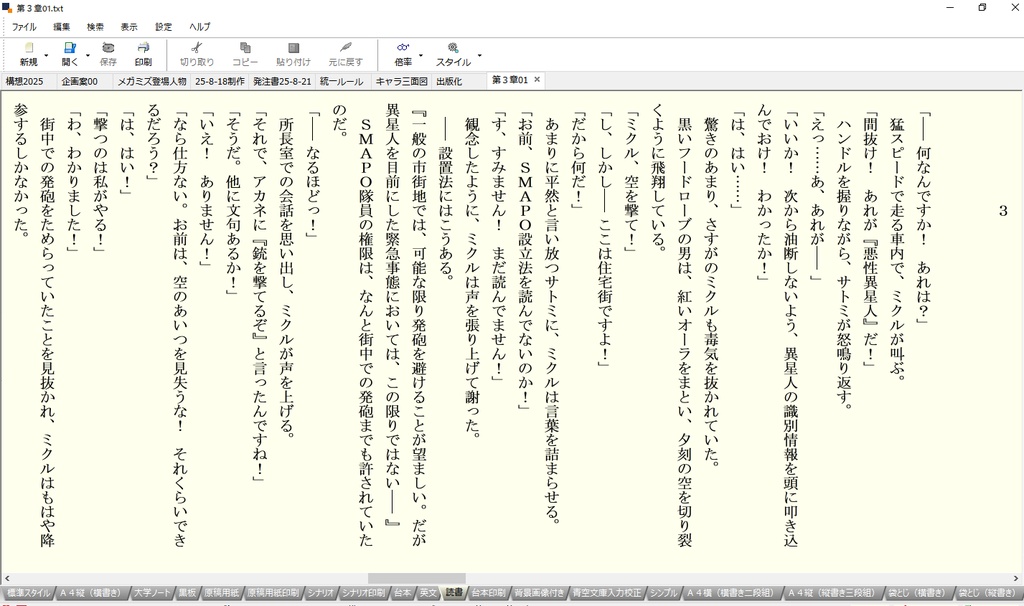Click the 新規 (New) document icon
This screenshot has width=1024, height=606.
click(x=29, y=48)
